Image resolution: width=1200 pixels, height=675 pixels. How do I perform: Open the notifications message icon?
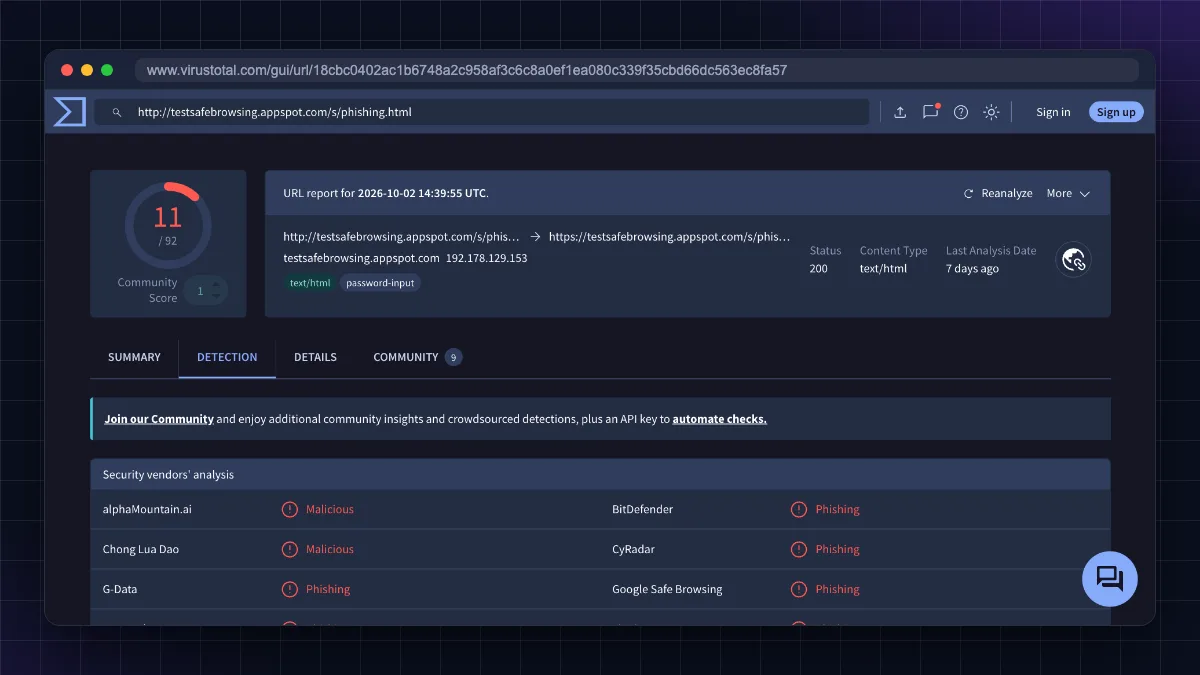931,111
